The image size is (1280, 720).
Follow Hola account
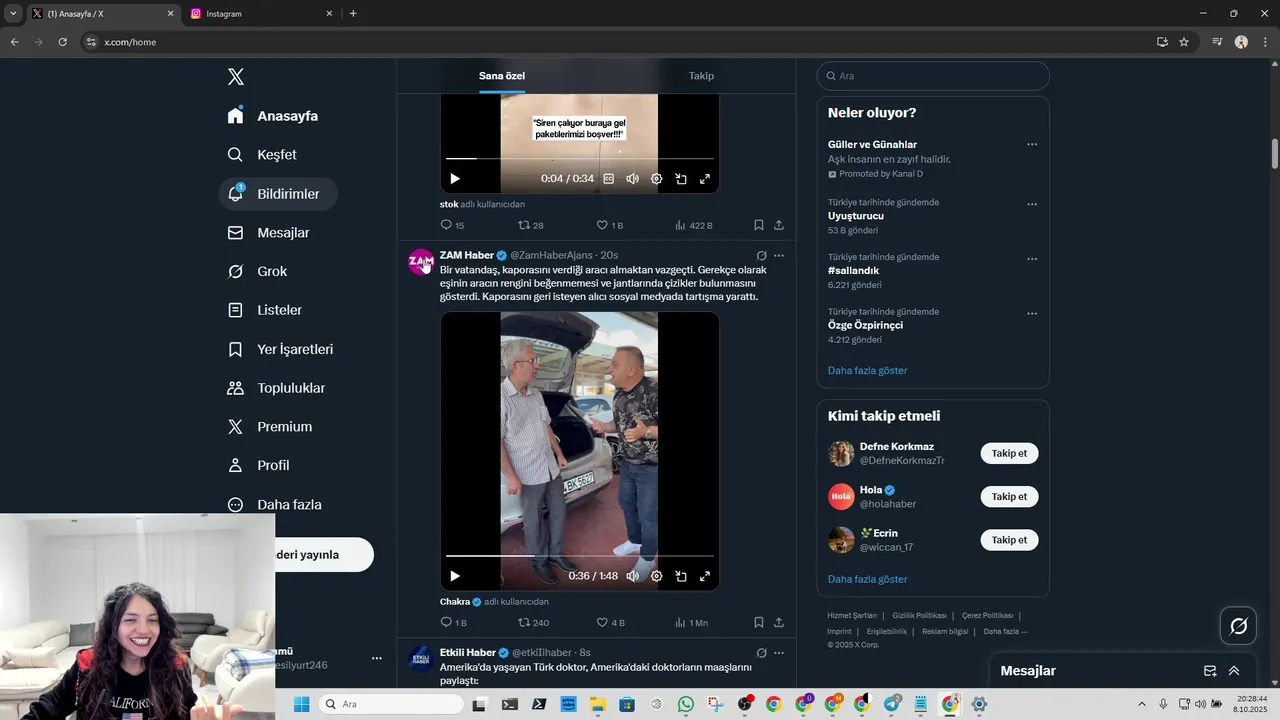tap(1009, 497)
